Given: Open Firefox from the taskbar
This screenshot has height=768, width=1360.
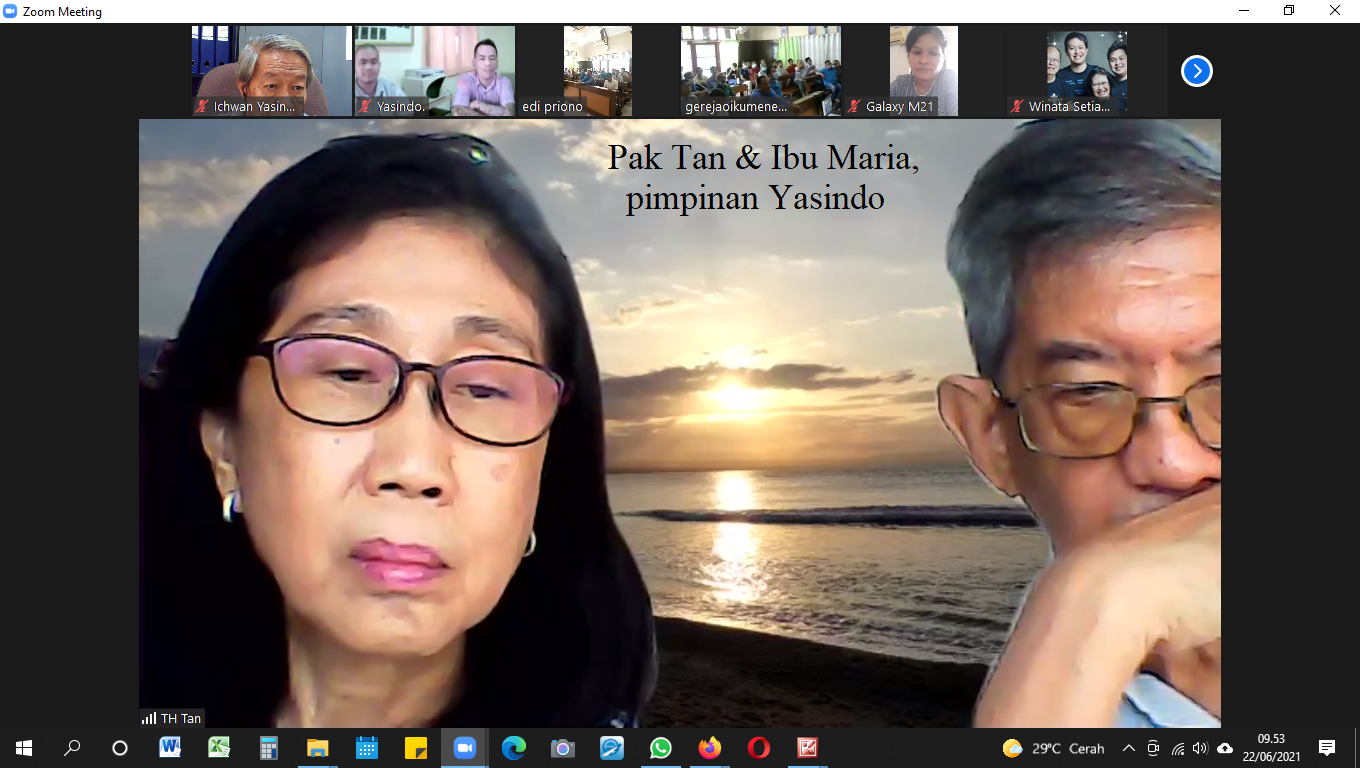Looking at the screenshot, I should tap(709, 748).
